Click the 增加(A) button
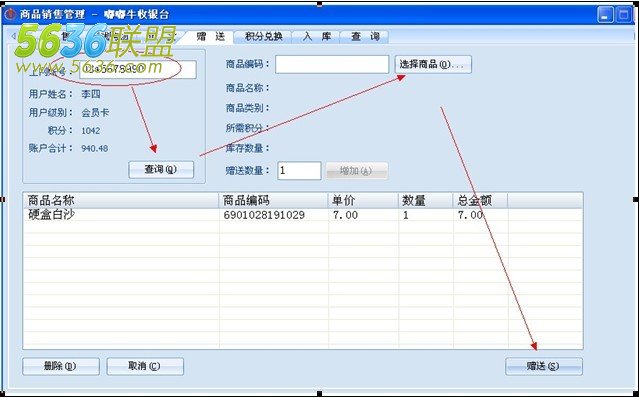The height and width of the screenshot is (398, 639). click(357, 171)
